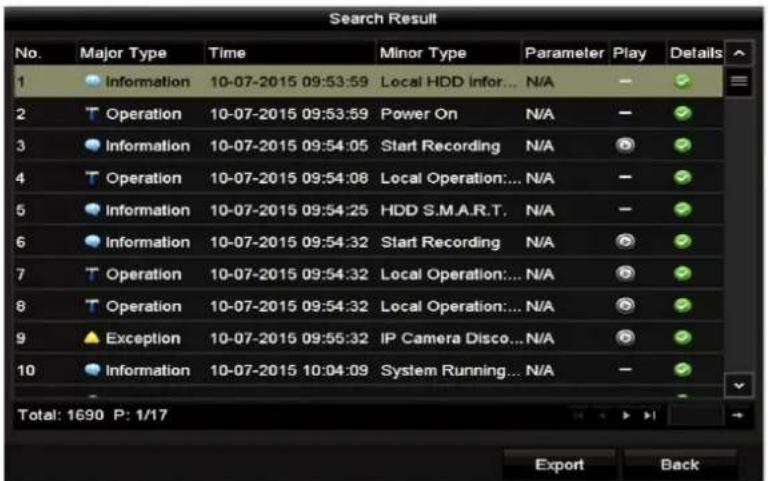This screenshot has height=481, width=768.
Task: Open details for row 2 Power On
Action: [682, 113]
